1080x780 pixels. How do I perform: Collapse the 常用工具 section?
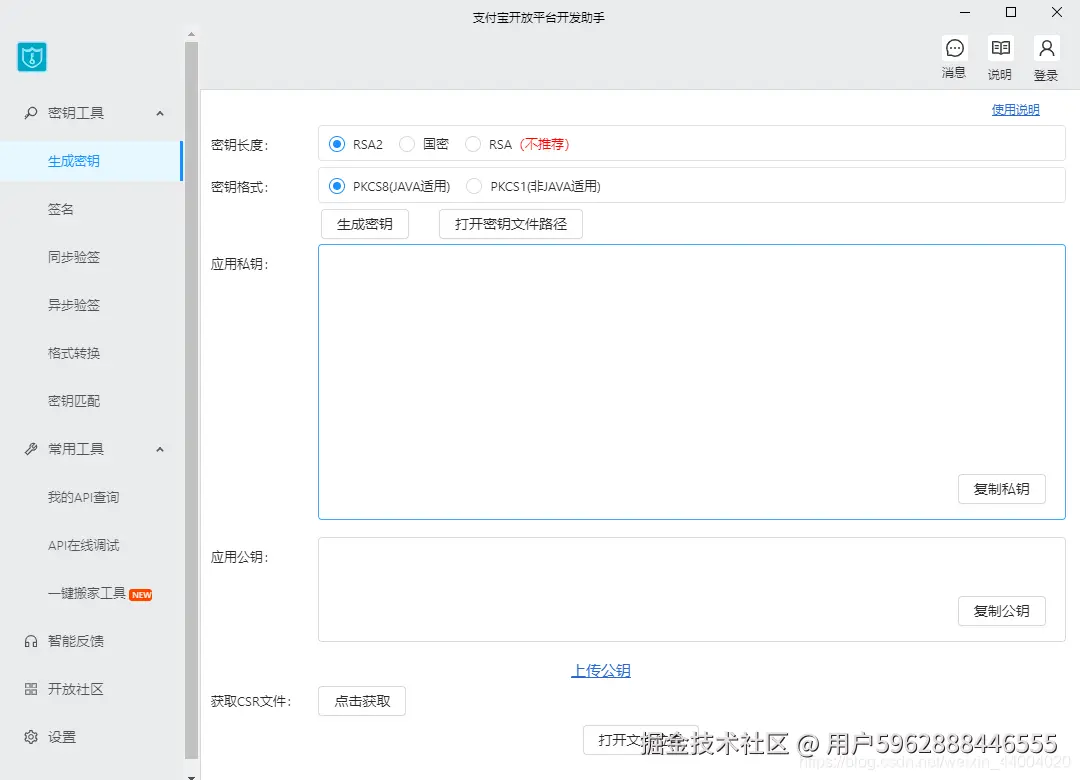(x=160, y=449)
